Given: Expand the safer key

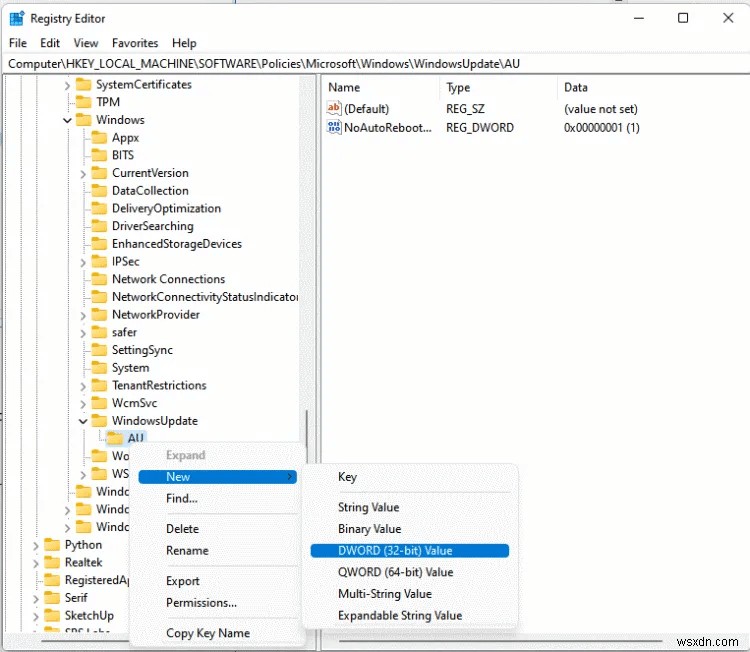Looking at the screenshot, I should coord(83,333).
